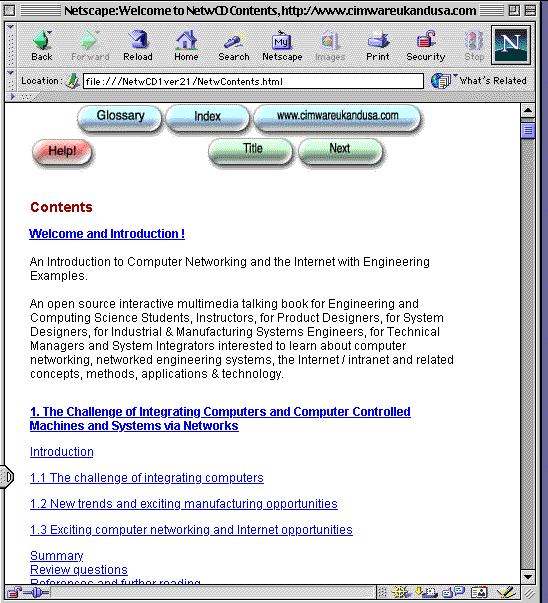Click the Glossary button
Screen dimensions: 548x603
pos(120,118)
